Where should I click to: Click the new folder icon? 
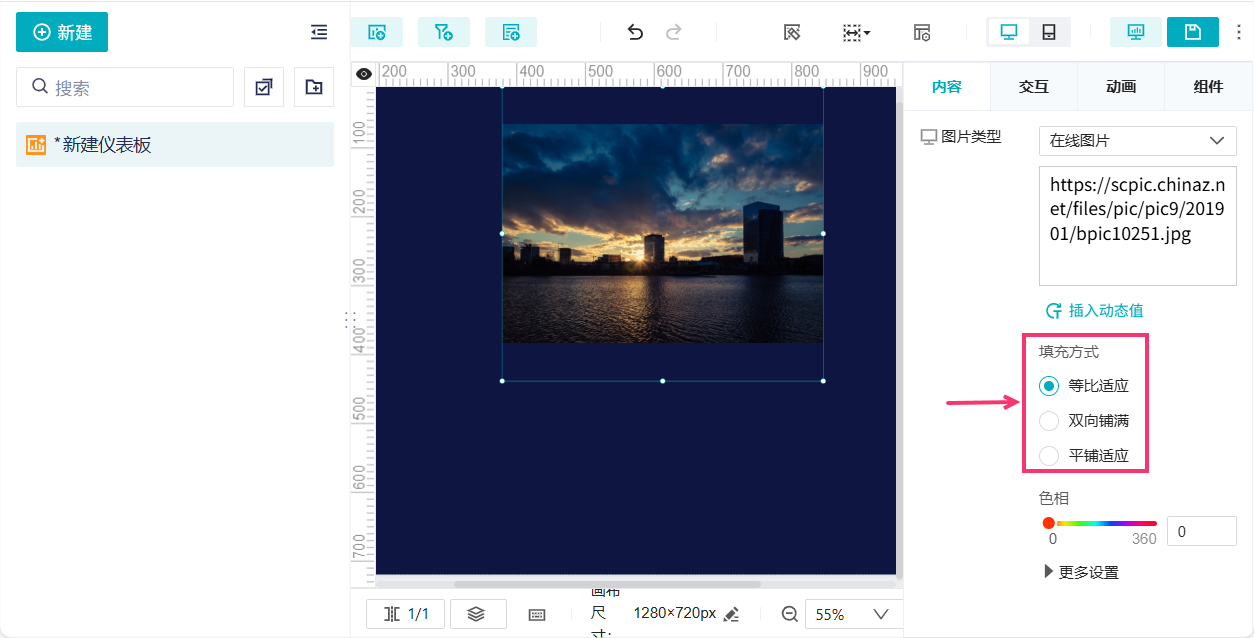[x=314, y=87]
